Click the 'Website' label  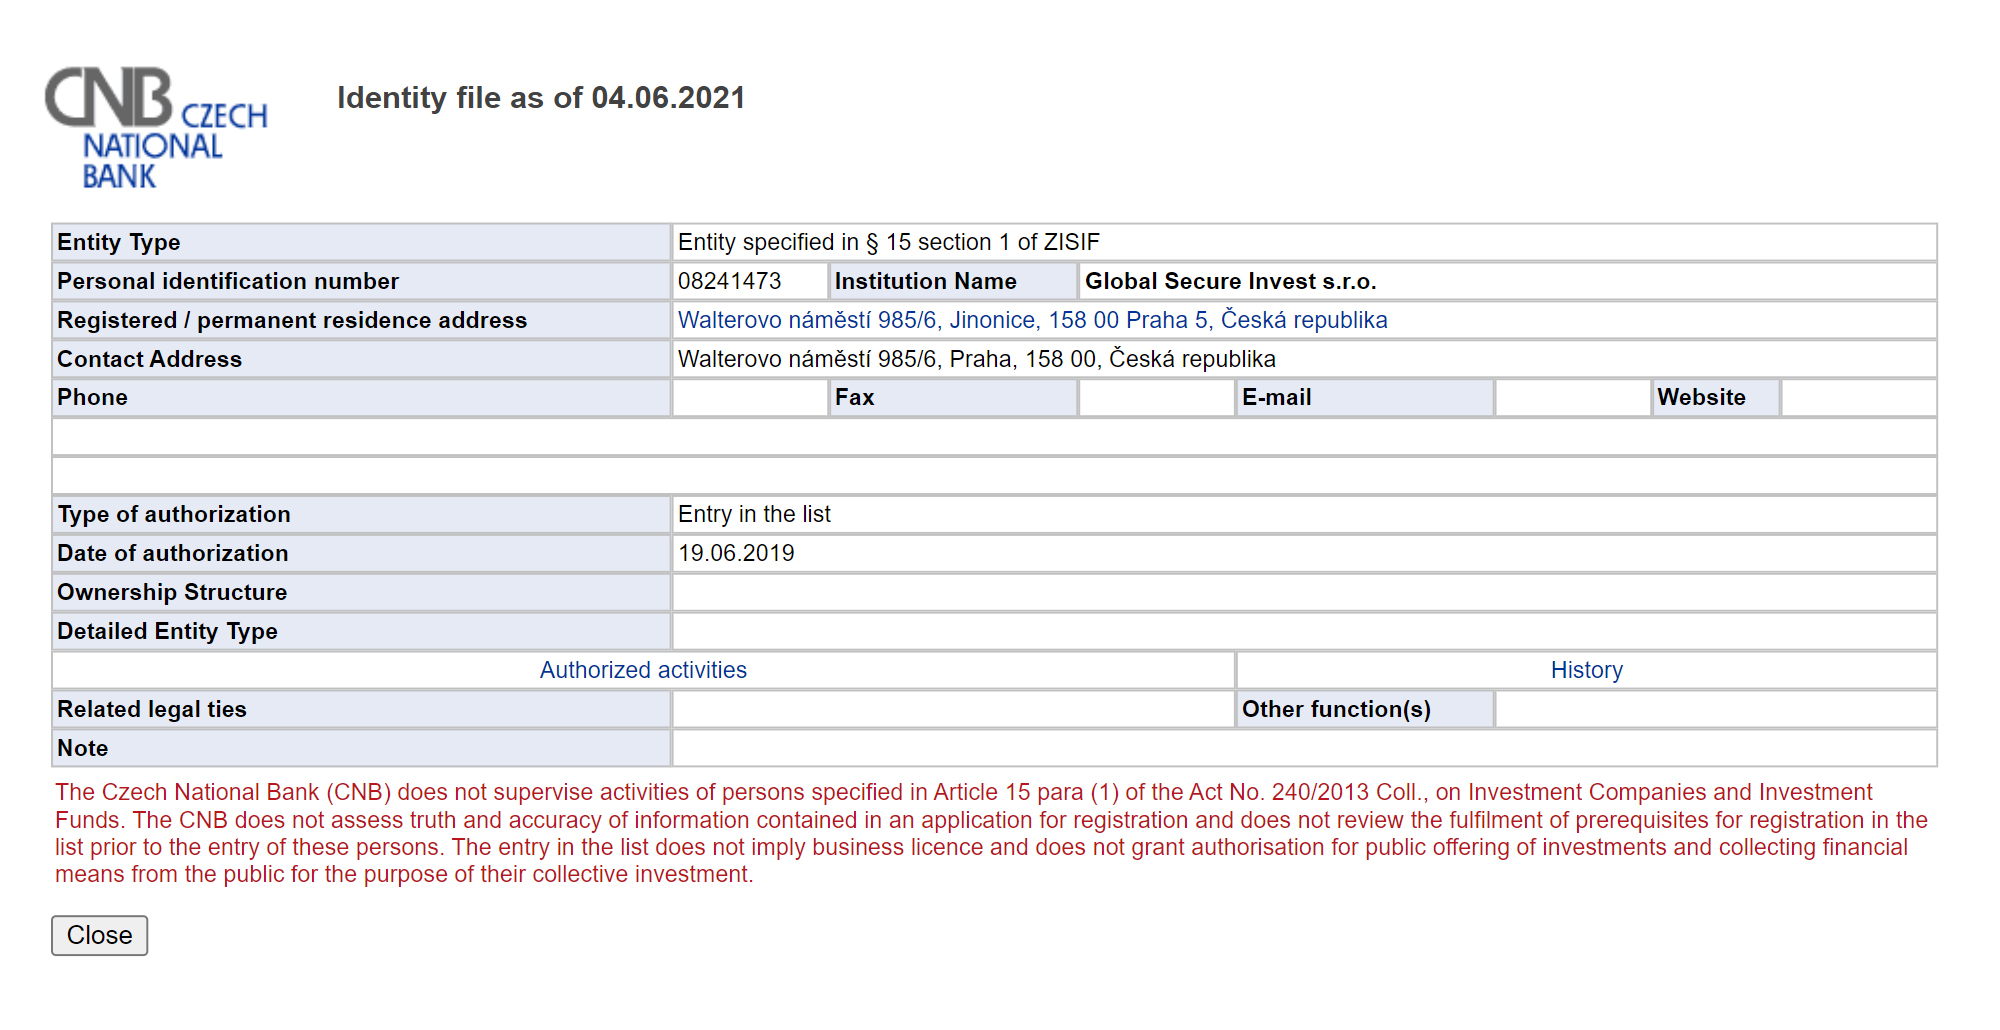(x=1701, y=397)
